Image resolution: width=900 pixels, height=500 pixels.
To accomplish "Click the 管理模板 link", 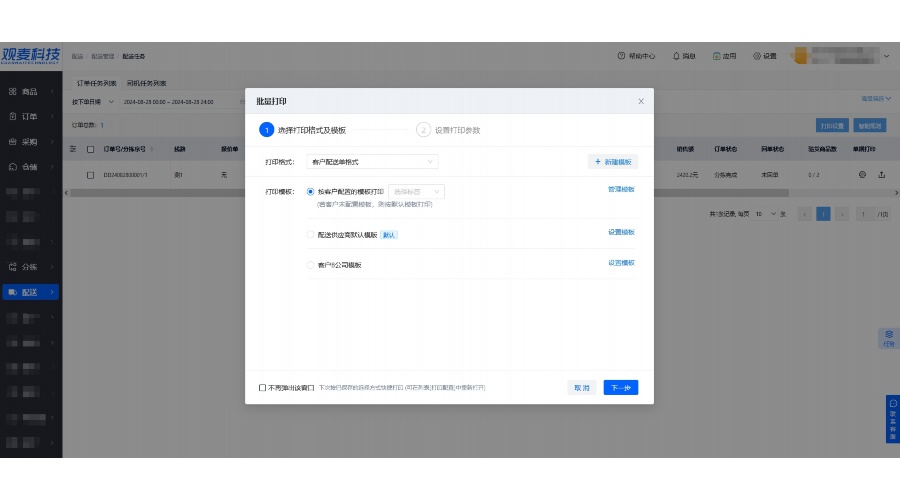I will [621, 189].
